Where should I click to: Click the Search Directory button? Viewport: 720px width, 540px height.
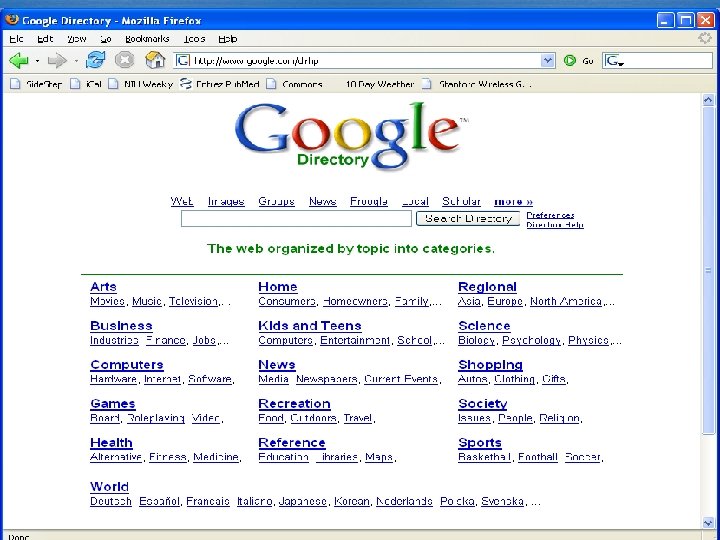pos(468,219)
